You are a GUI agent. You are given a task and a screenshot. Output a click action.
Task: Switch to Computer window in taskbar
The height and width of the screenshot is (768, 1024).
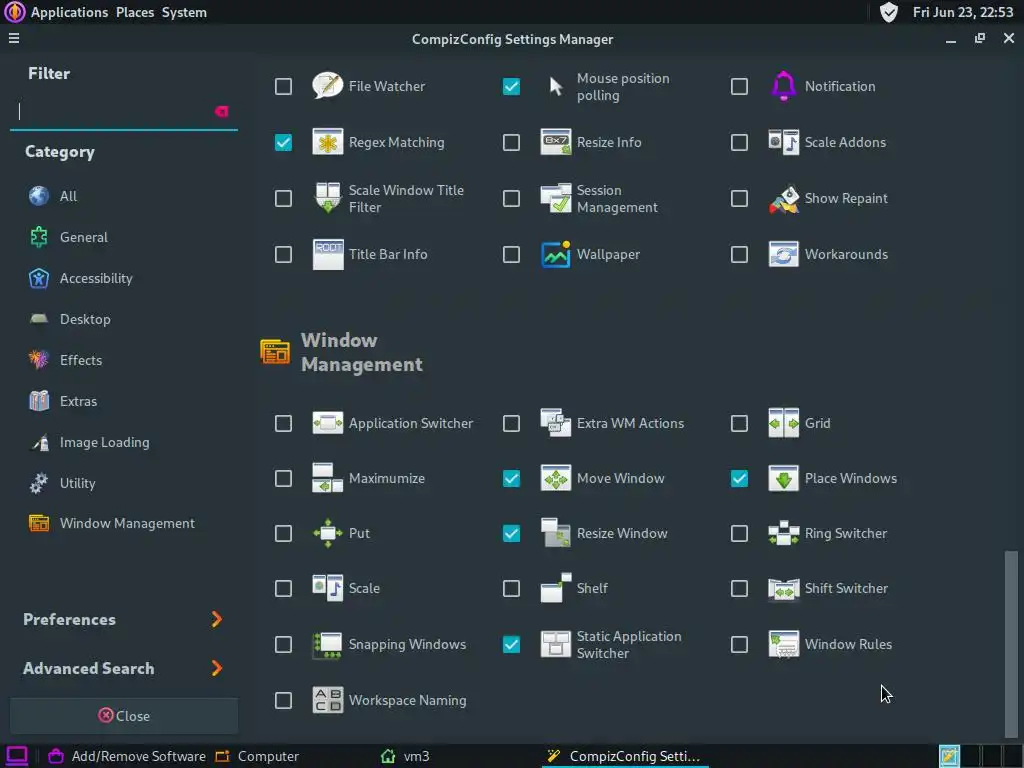tap(257, 756)
